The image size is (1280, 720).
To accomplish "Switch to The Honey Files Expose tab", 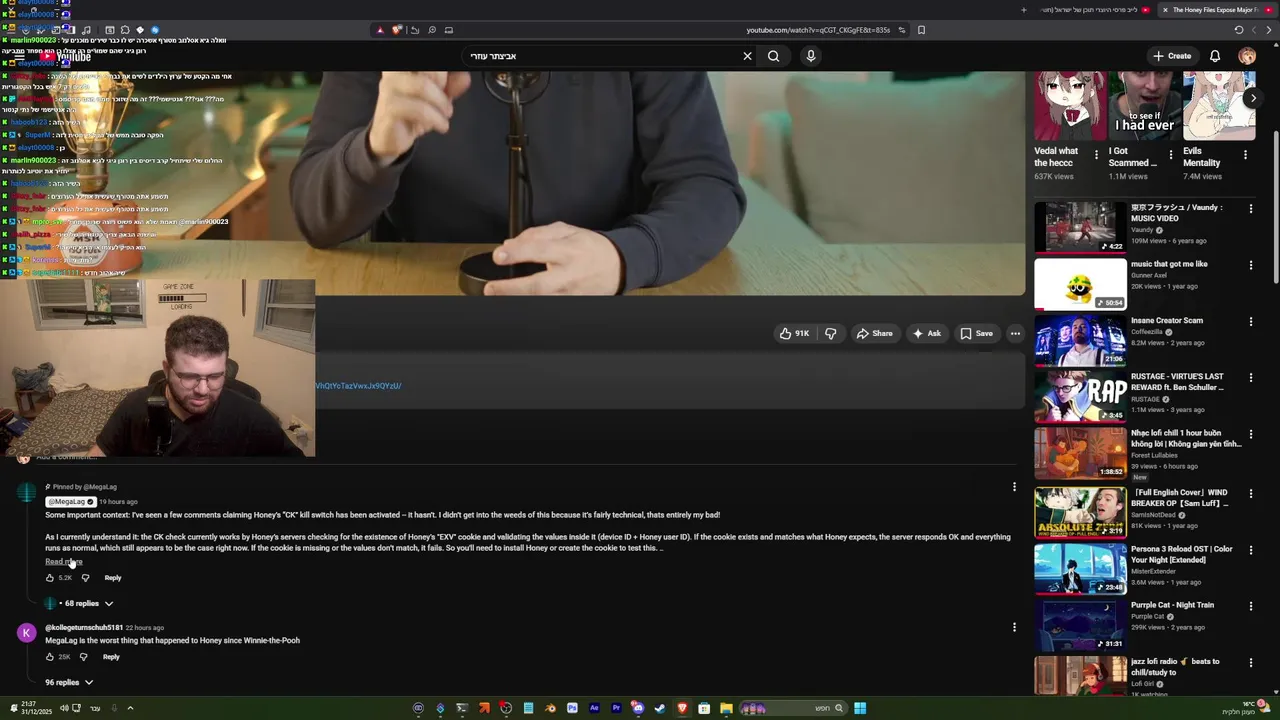I will (1215, 10).
